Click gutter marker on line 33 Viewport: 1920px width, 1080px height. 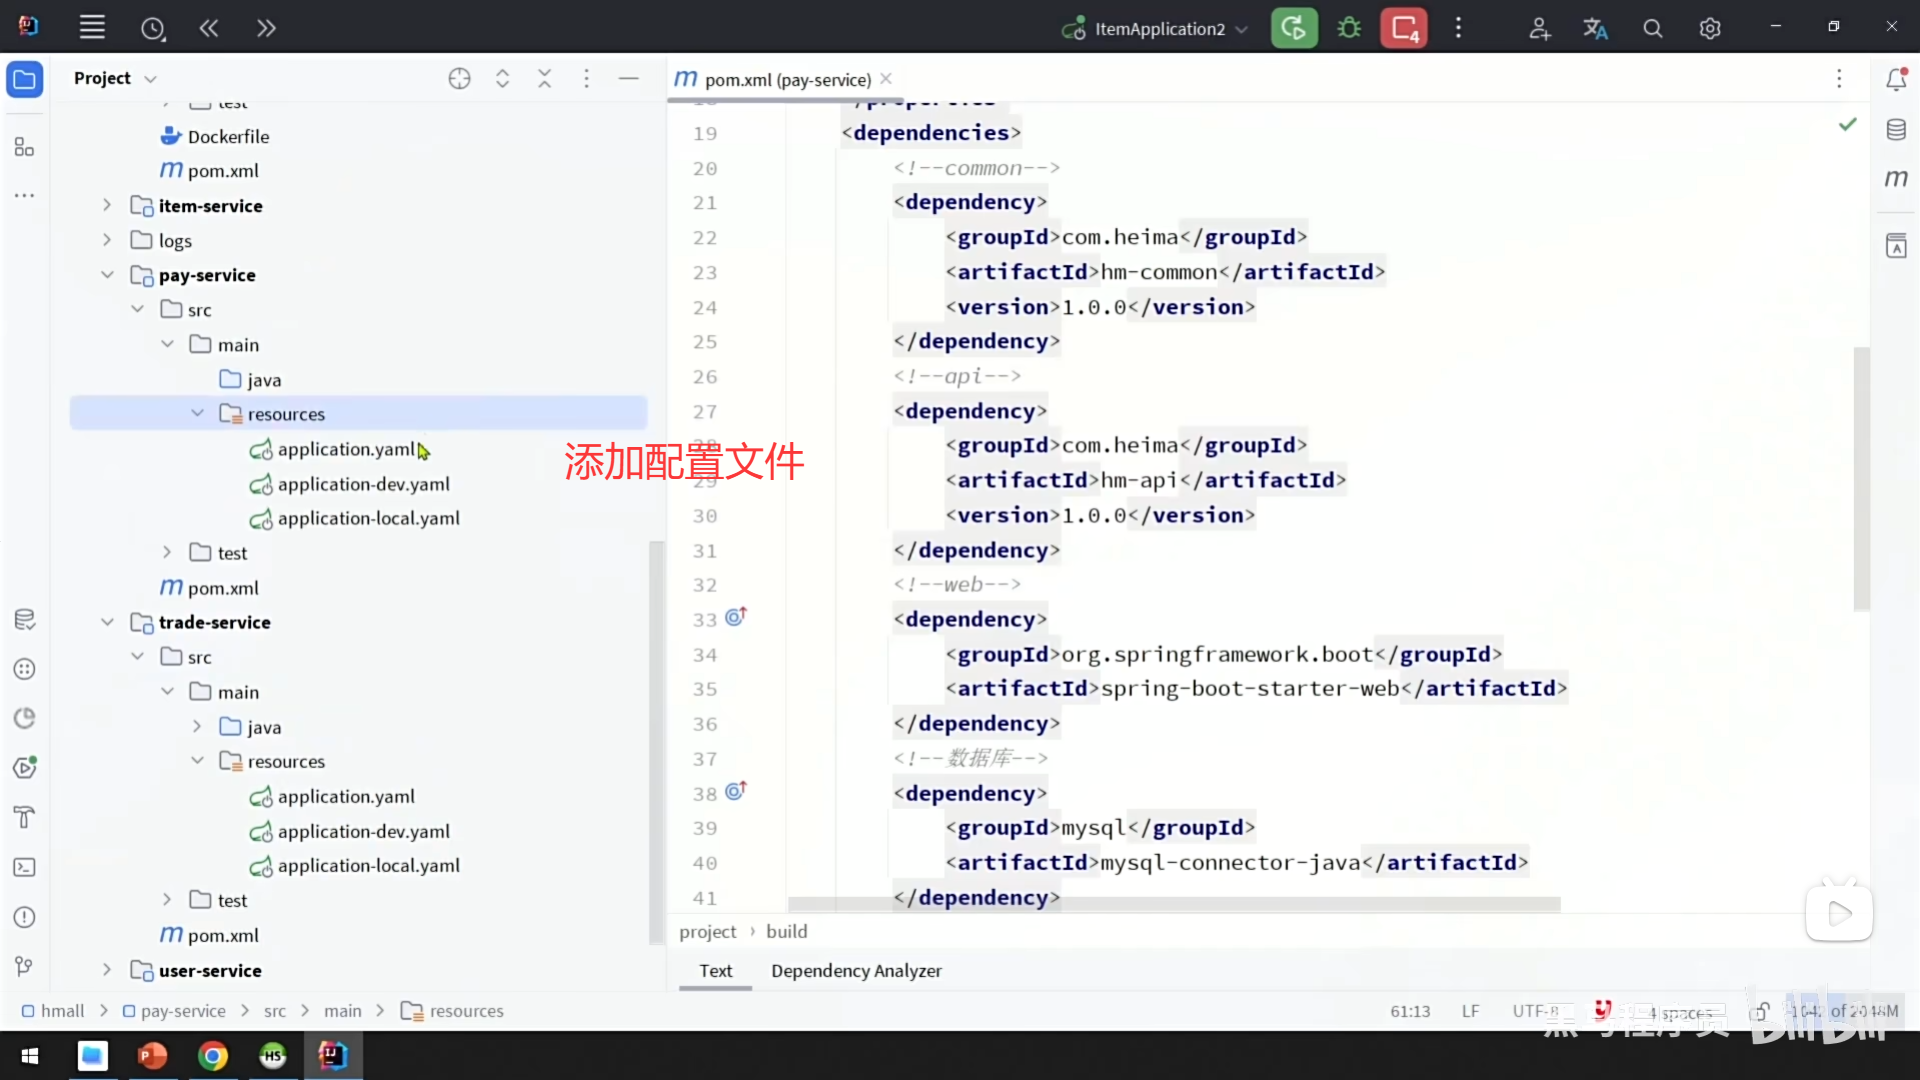(x=736, y=617)
